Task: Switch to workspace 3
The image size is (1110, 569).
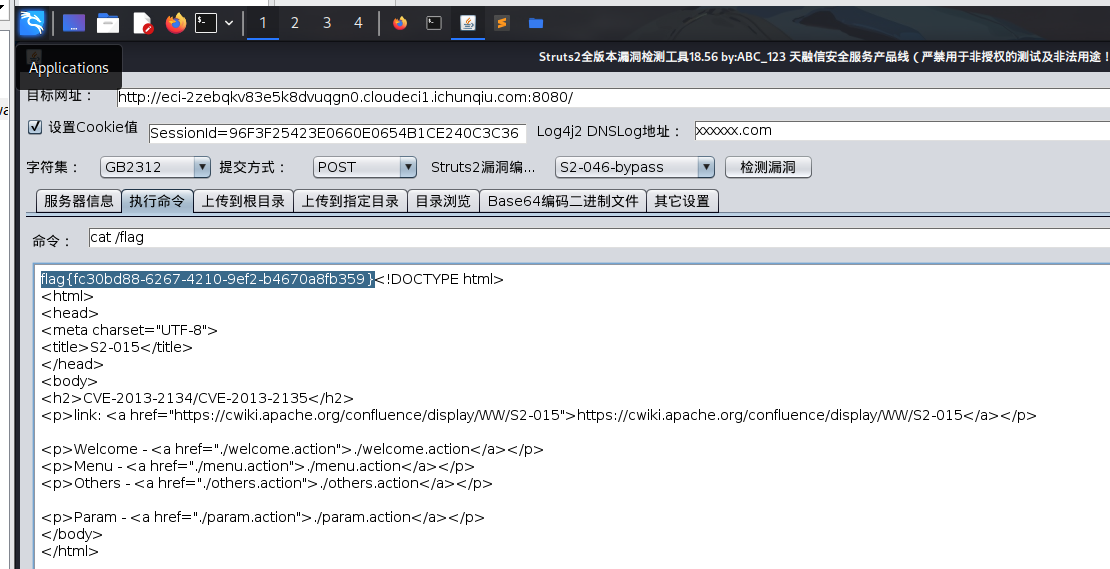Action: [x=327, y=23]
